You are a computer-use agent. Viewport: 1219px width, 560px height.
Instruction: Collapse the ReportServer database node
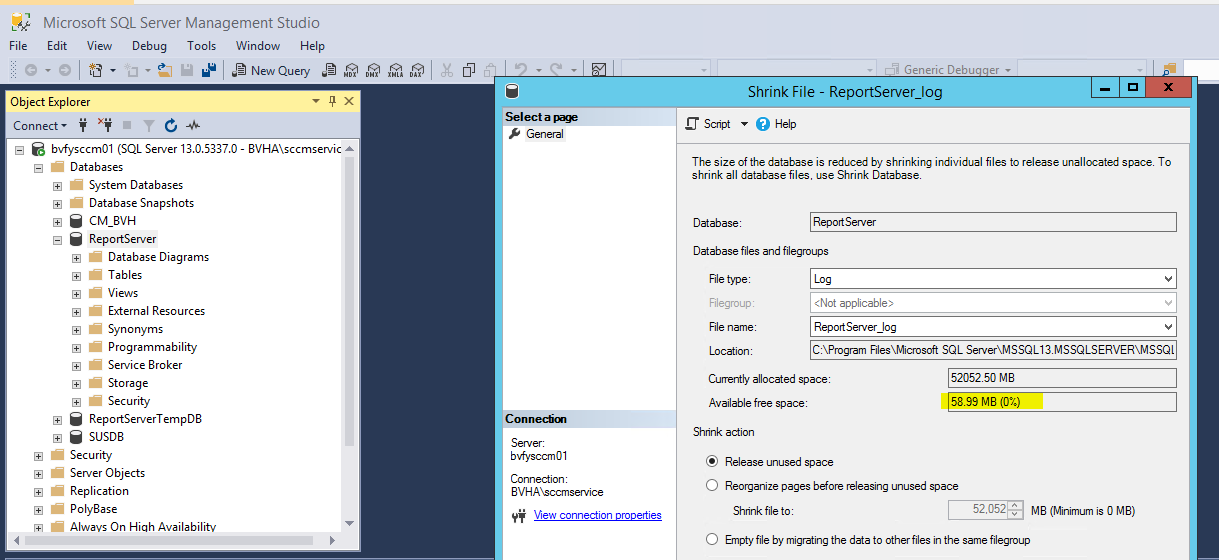click(x=57, y=239)
